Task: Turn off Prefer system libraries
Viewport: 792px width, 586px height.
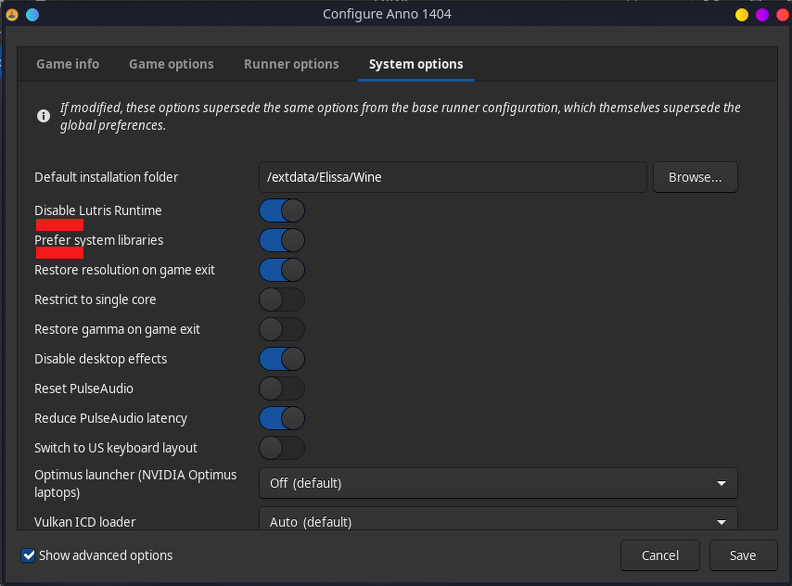Action: [282, 240]
